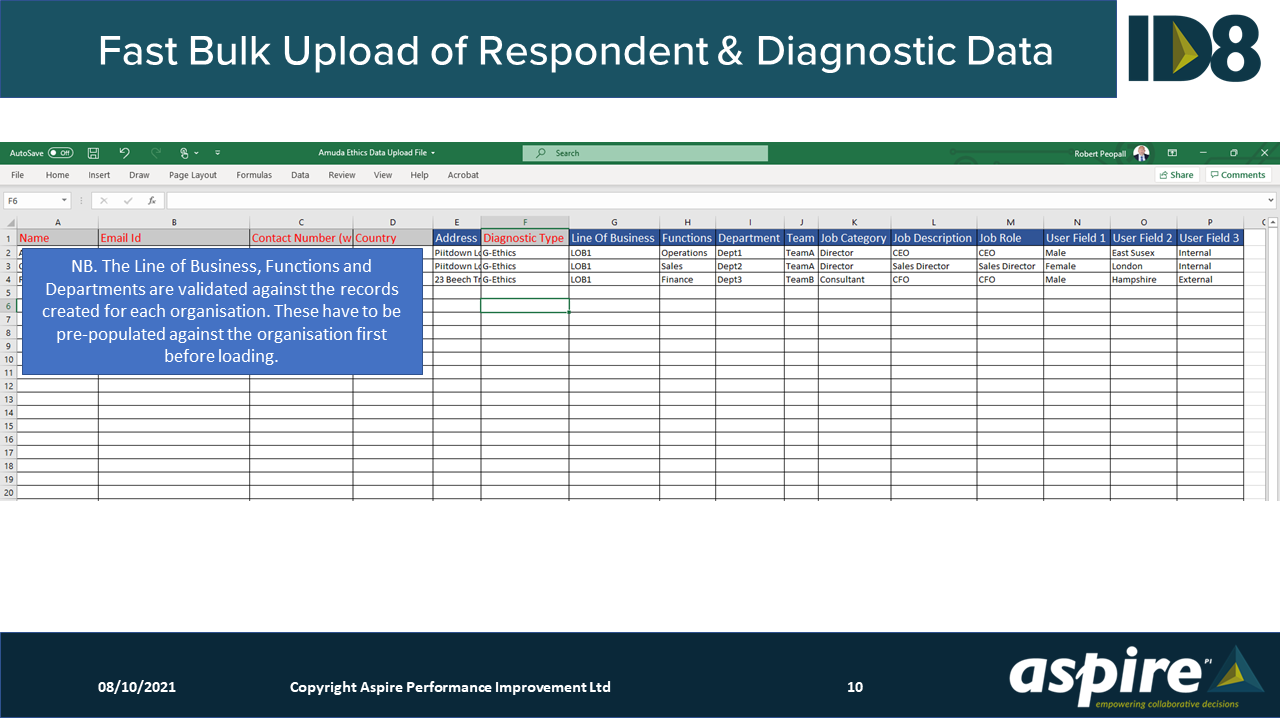Select column A header

click(58, 222)
